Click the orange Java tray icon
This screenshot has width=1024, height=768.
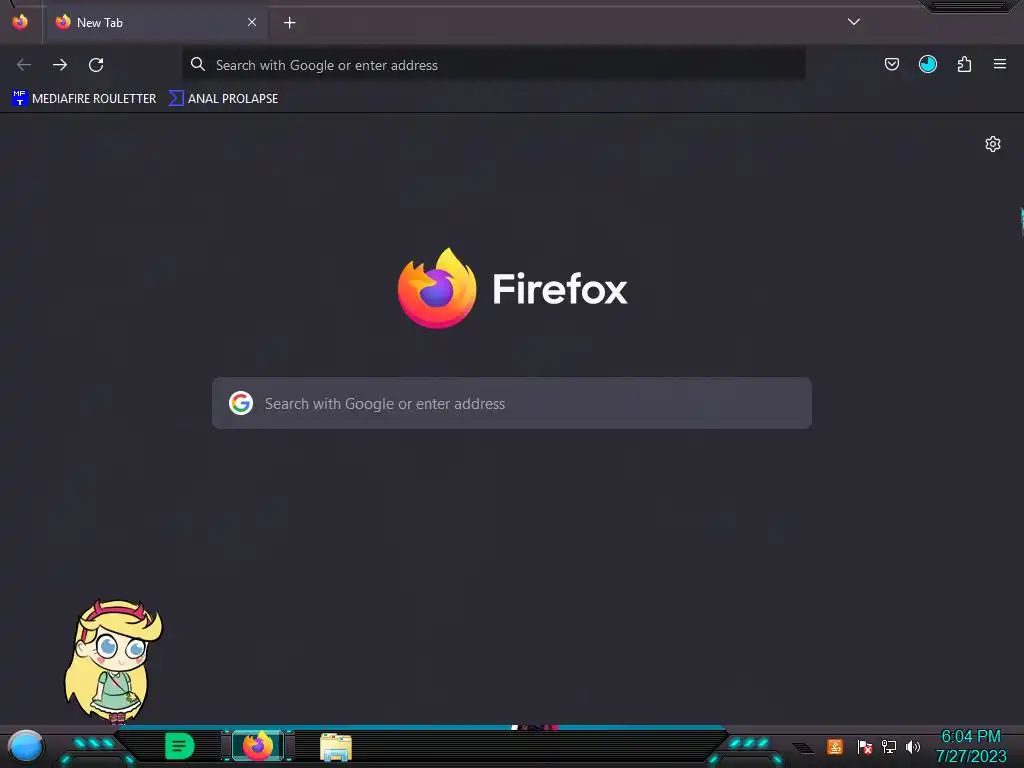click(835, 746)
